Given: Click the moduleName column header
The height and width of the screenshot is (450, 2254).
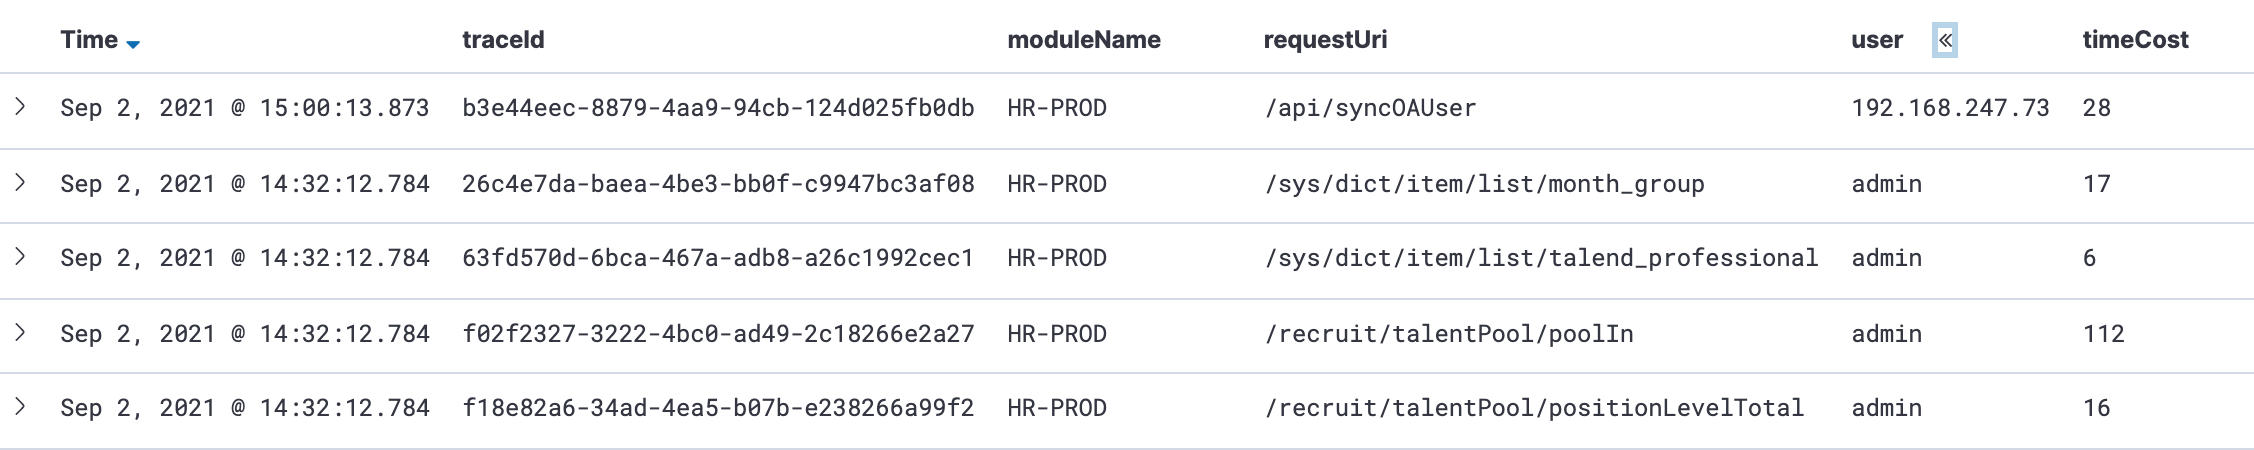Looking at the screenshot, I should 1083,40.
